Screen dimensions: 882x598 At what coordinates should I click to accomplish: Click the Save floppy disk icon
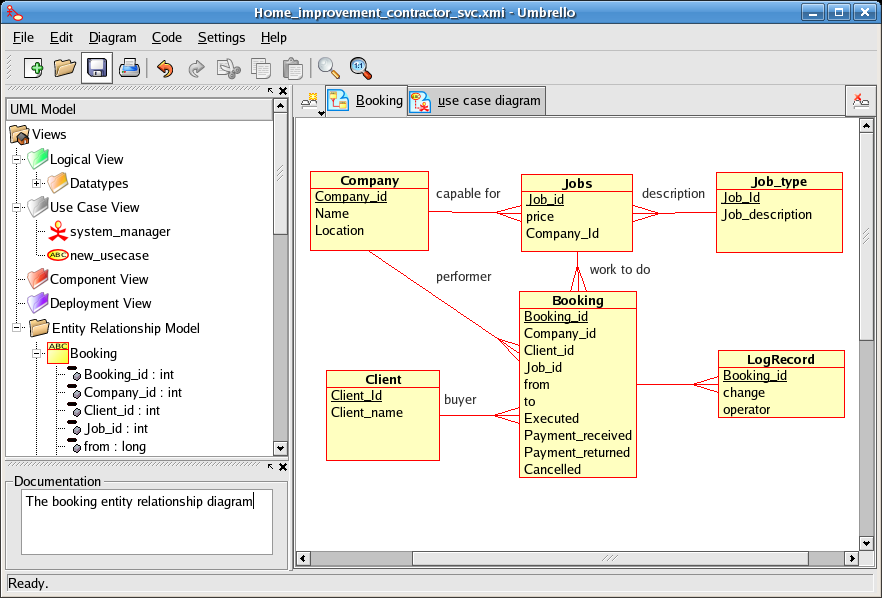coord(97,69)
